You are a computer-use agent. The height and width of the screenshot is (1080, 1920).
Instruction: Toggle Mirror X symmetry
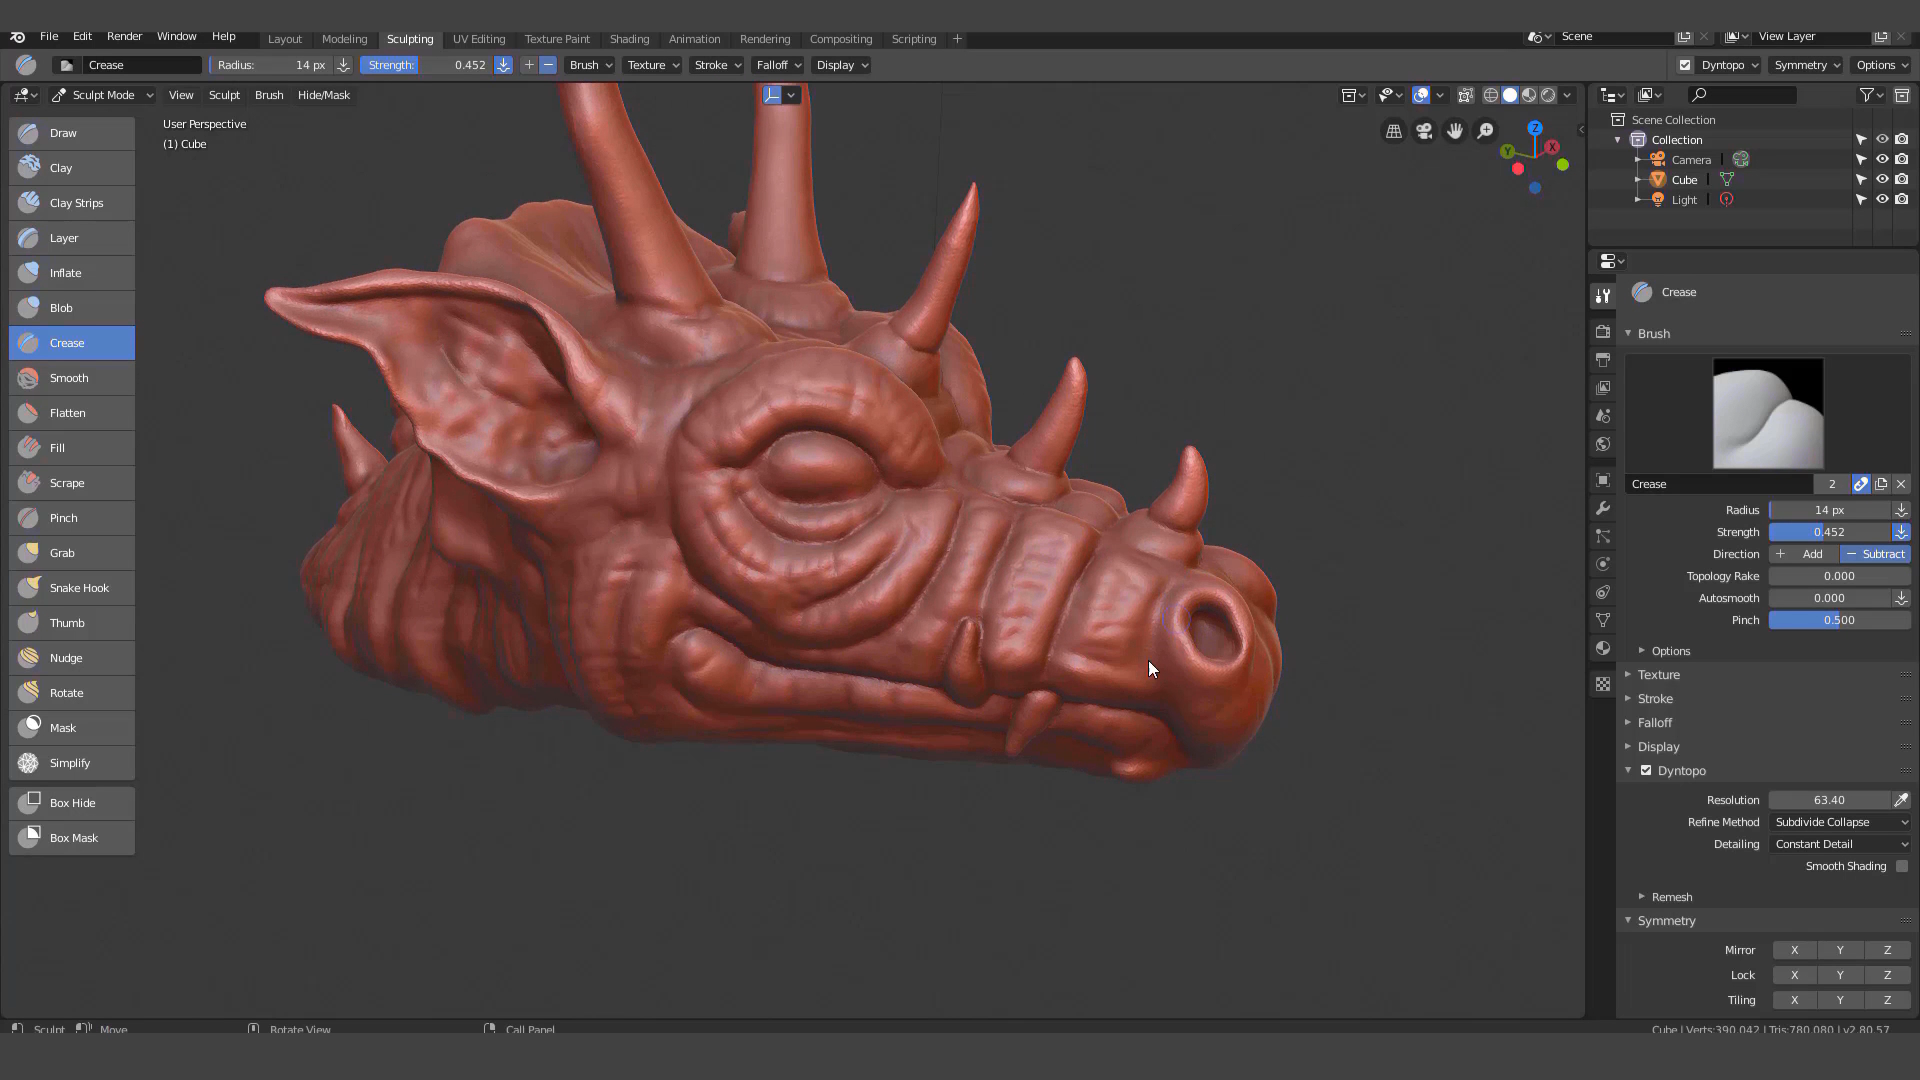point(1794,950)
